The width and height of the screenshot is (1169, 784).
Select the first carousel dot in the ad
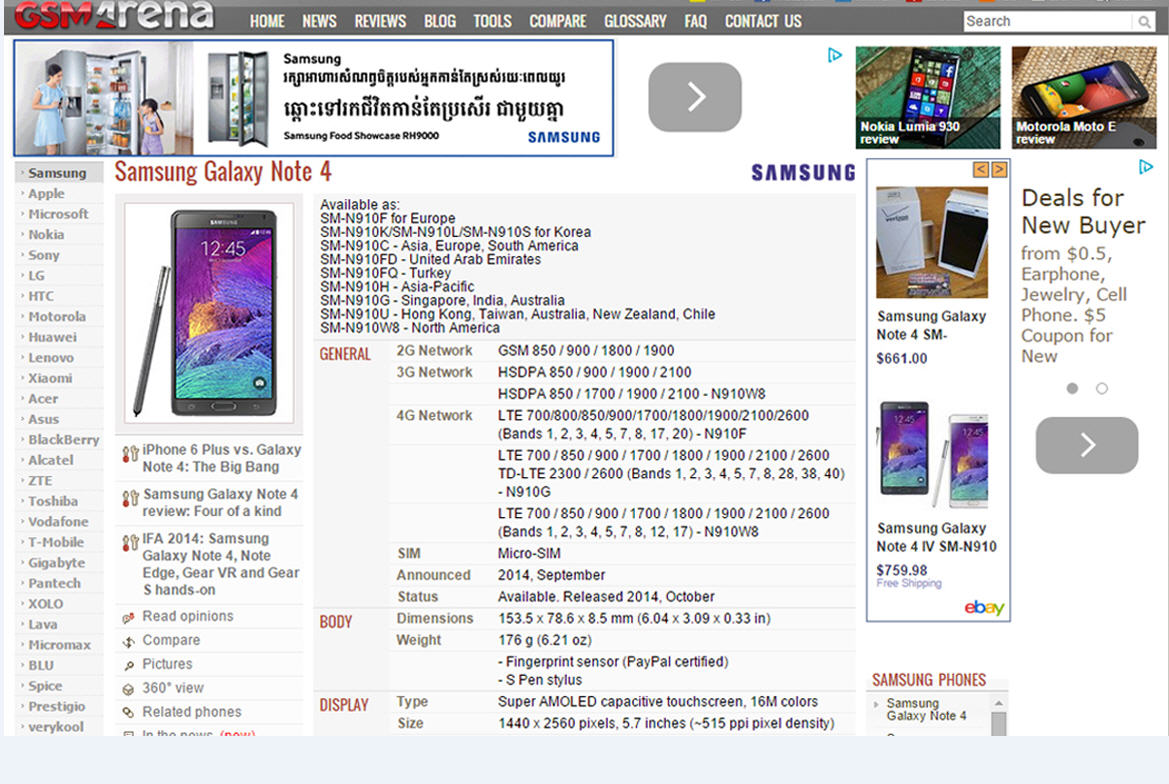tap(1072, 388)
